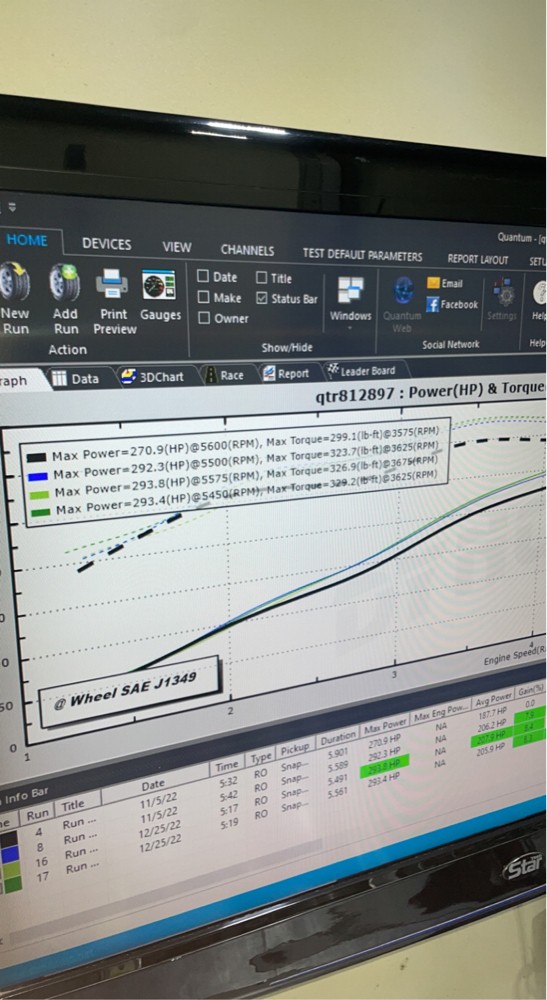Click the New Run tire icon
547x1000 pixels.
click(15, 281)
